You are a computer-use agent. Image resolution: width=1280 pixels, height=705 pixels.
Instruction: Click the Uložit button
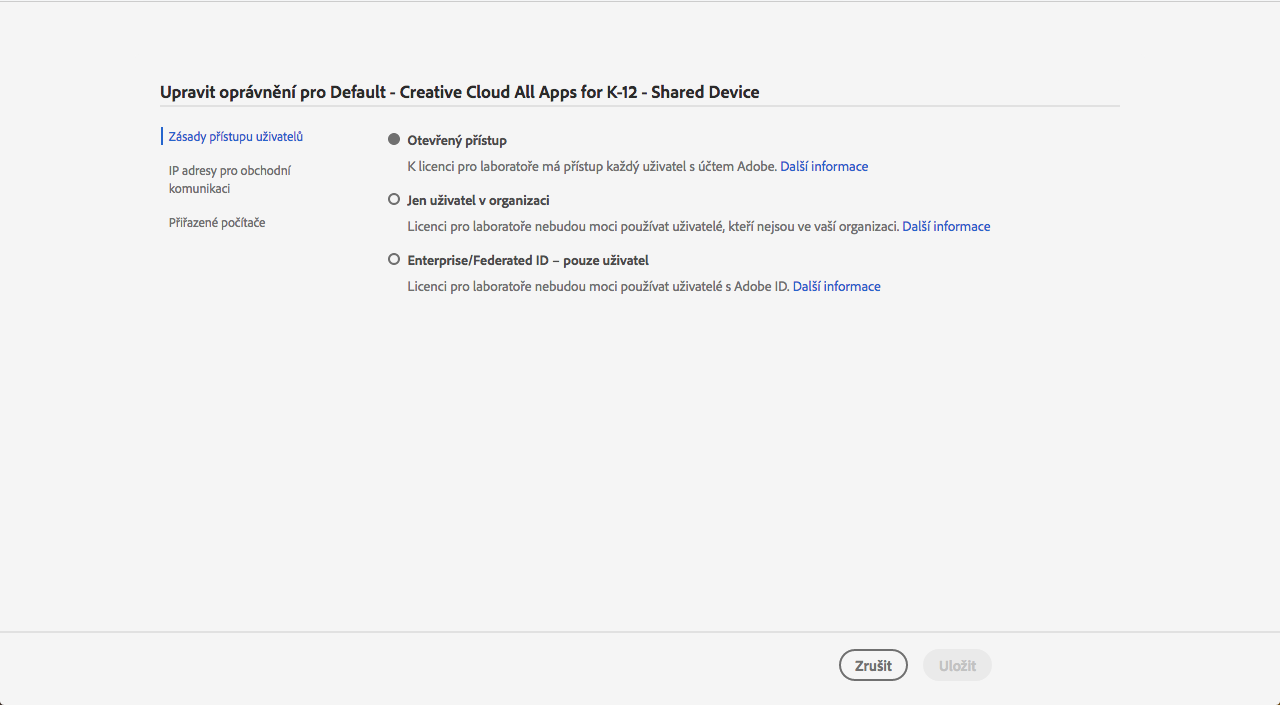(x=957, y=665)
